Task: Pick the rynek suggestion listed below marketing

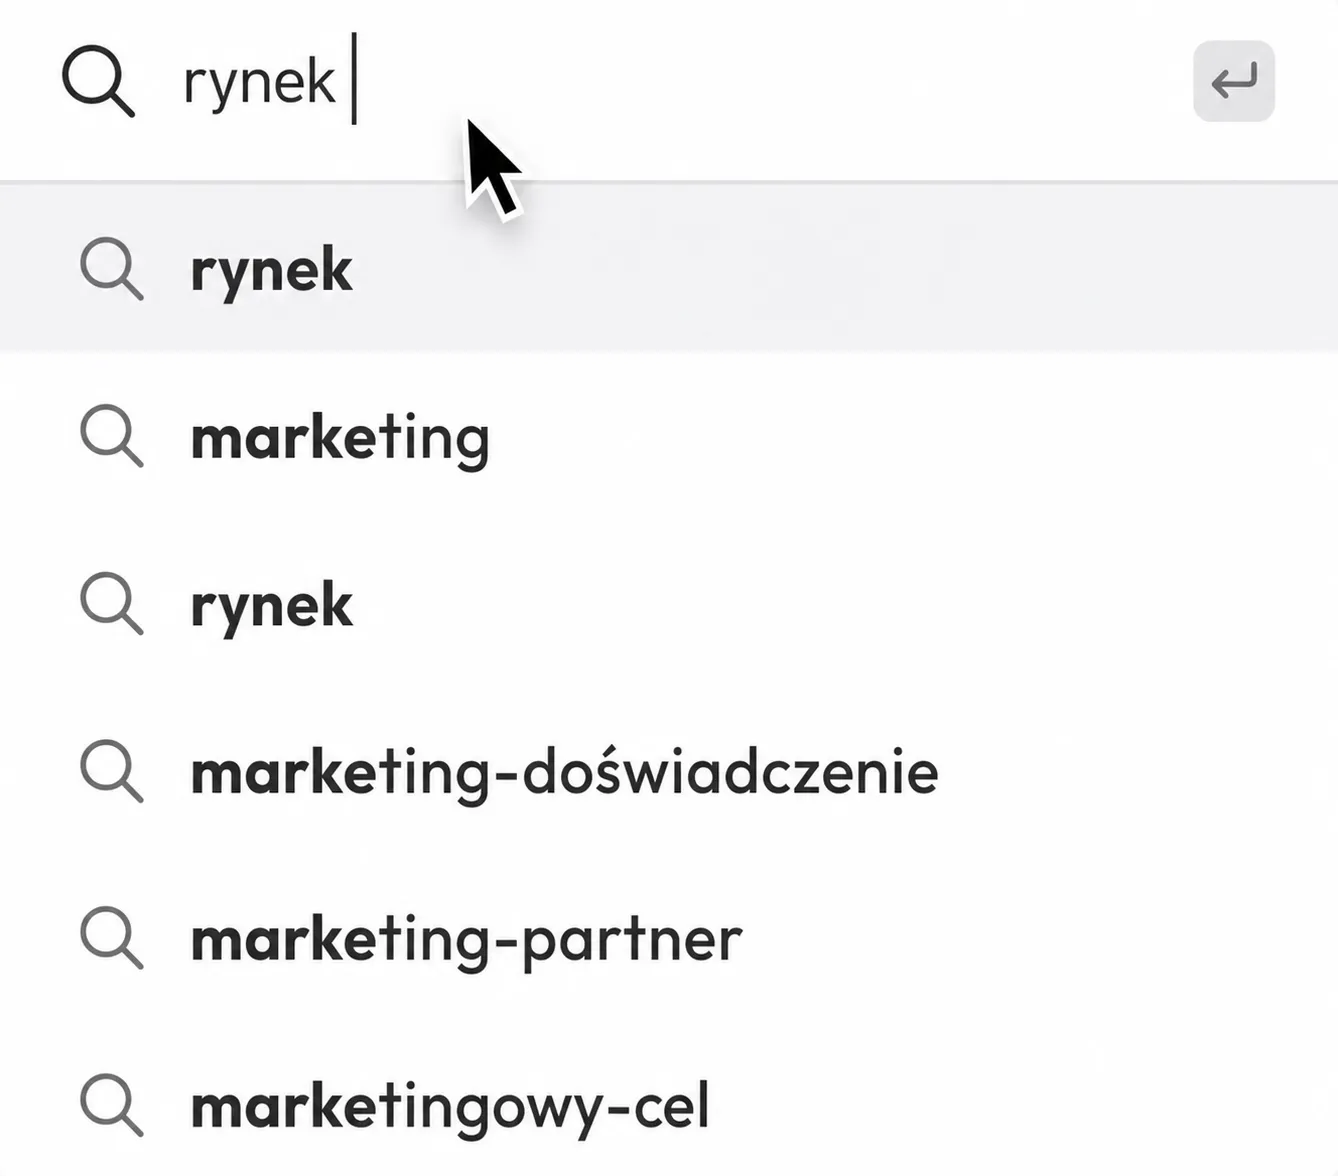Action: (x=271, y=606)
